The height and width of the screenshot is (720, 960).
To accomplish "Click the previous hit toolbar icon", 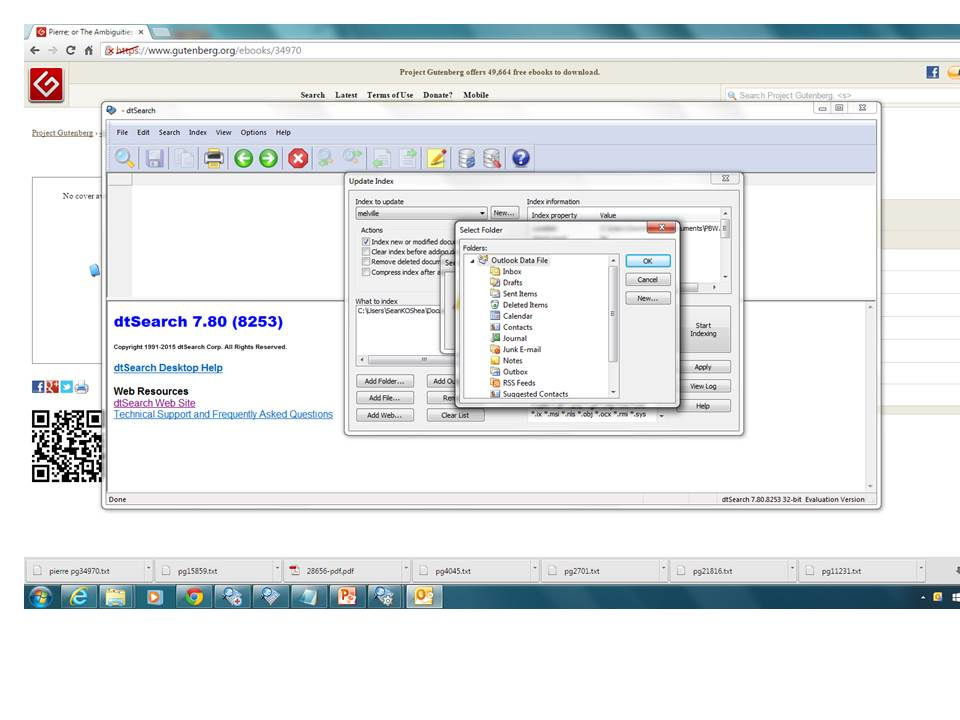I will [x=326, y=159].
